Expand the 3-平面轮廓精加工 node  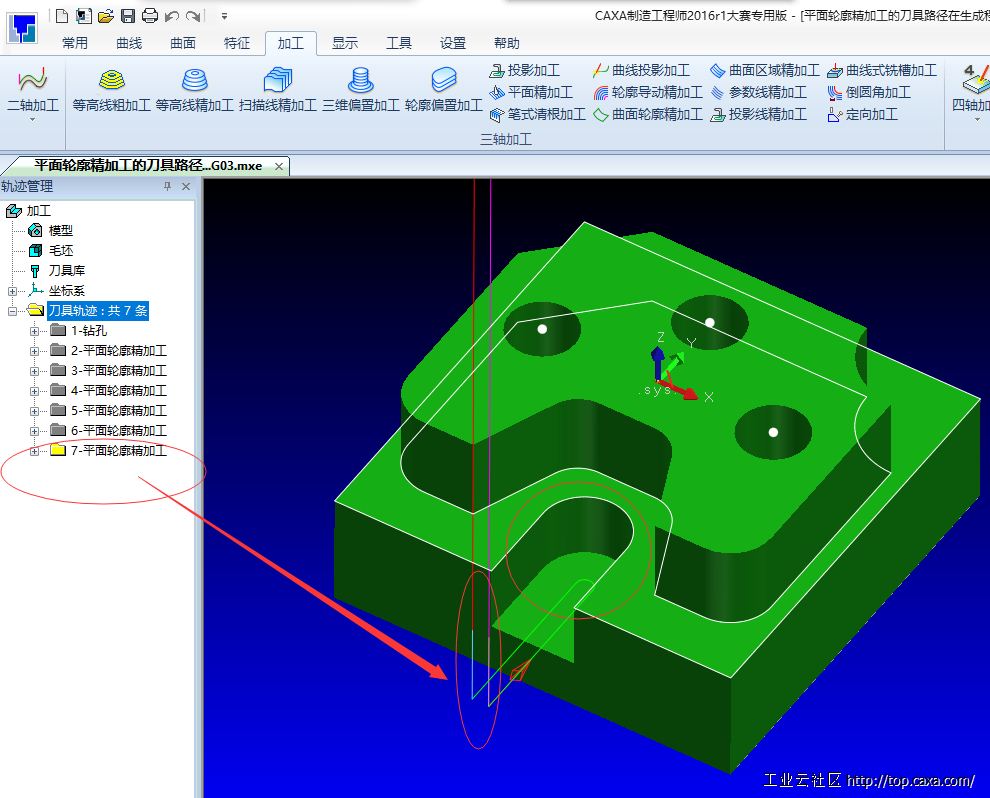click(35, 371)
